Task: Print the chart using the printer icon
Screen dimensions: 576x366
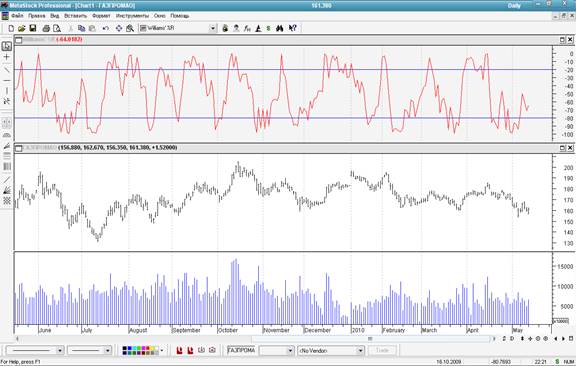Action: [46, 28]
